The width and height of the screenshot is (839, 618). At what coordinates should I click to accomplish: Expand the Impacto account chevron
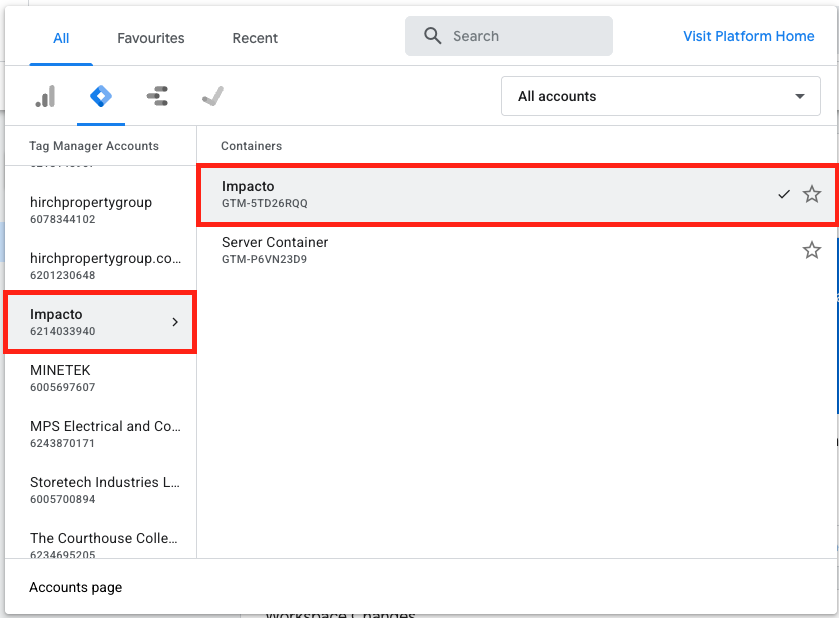point(175,322)
